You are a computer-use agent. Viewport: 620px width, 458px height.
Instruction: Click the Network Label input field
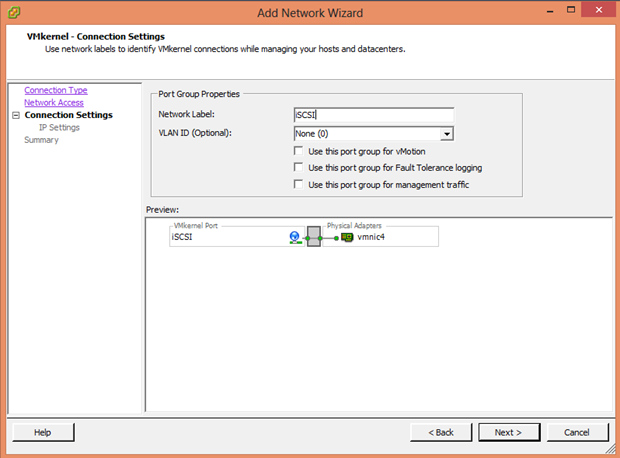pyautogui.click(x=374, y=115)
